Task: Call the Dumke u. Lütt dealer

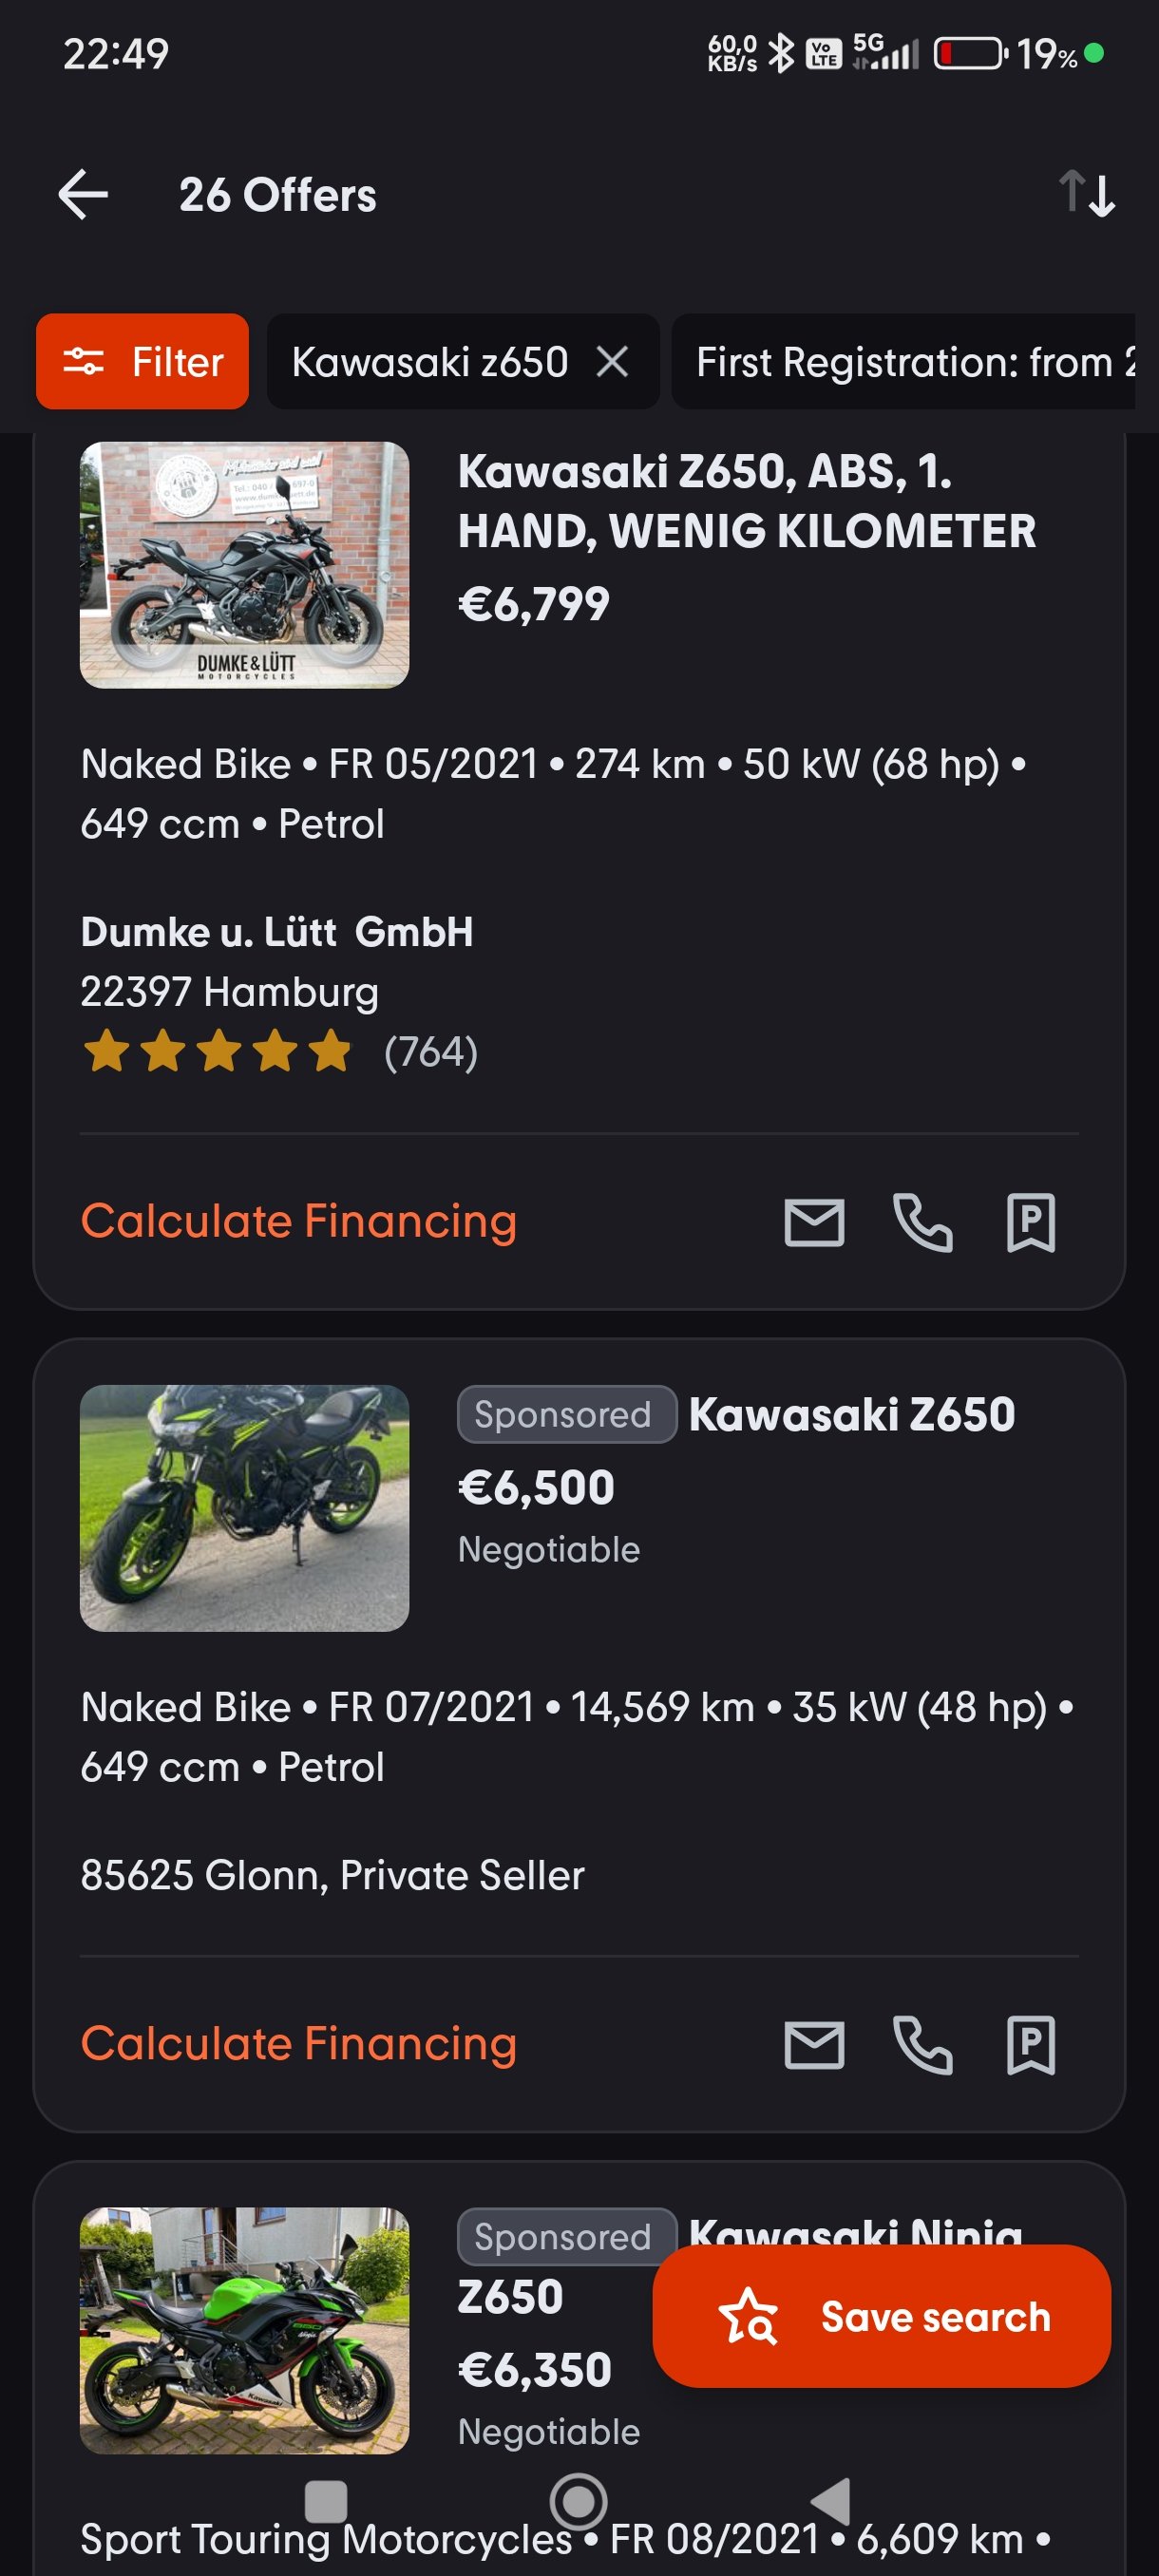Action: click(x=922, y=1222)
